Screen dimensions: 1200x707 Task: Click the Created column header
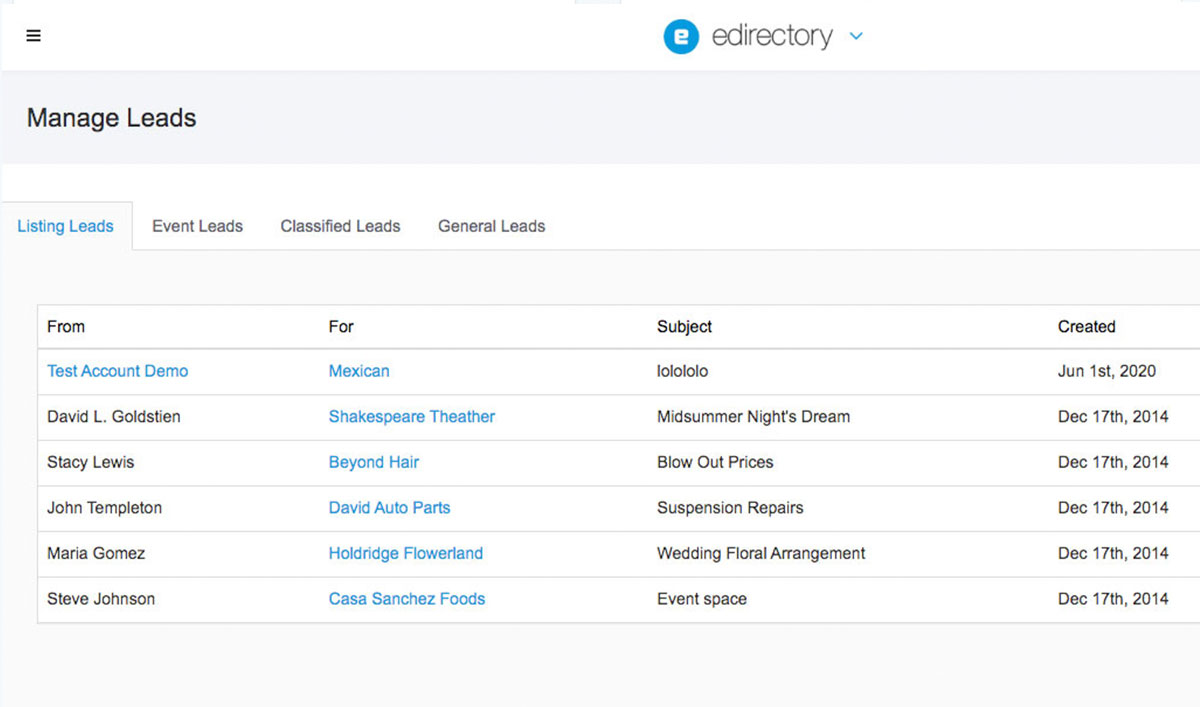(1086, 327)
